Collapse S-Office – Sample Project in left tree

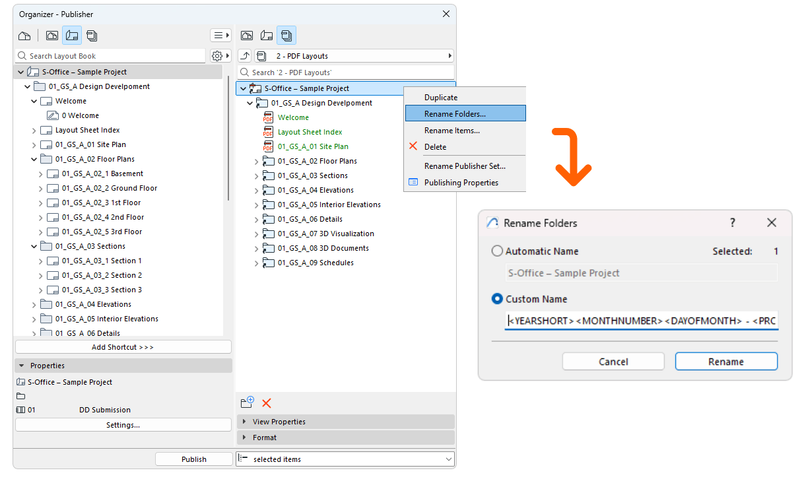21,72
